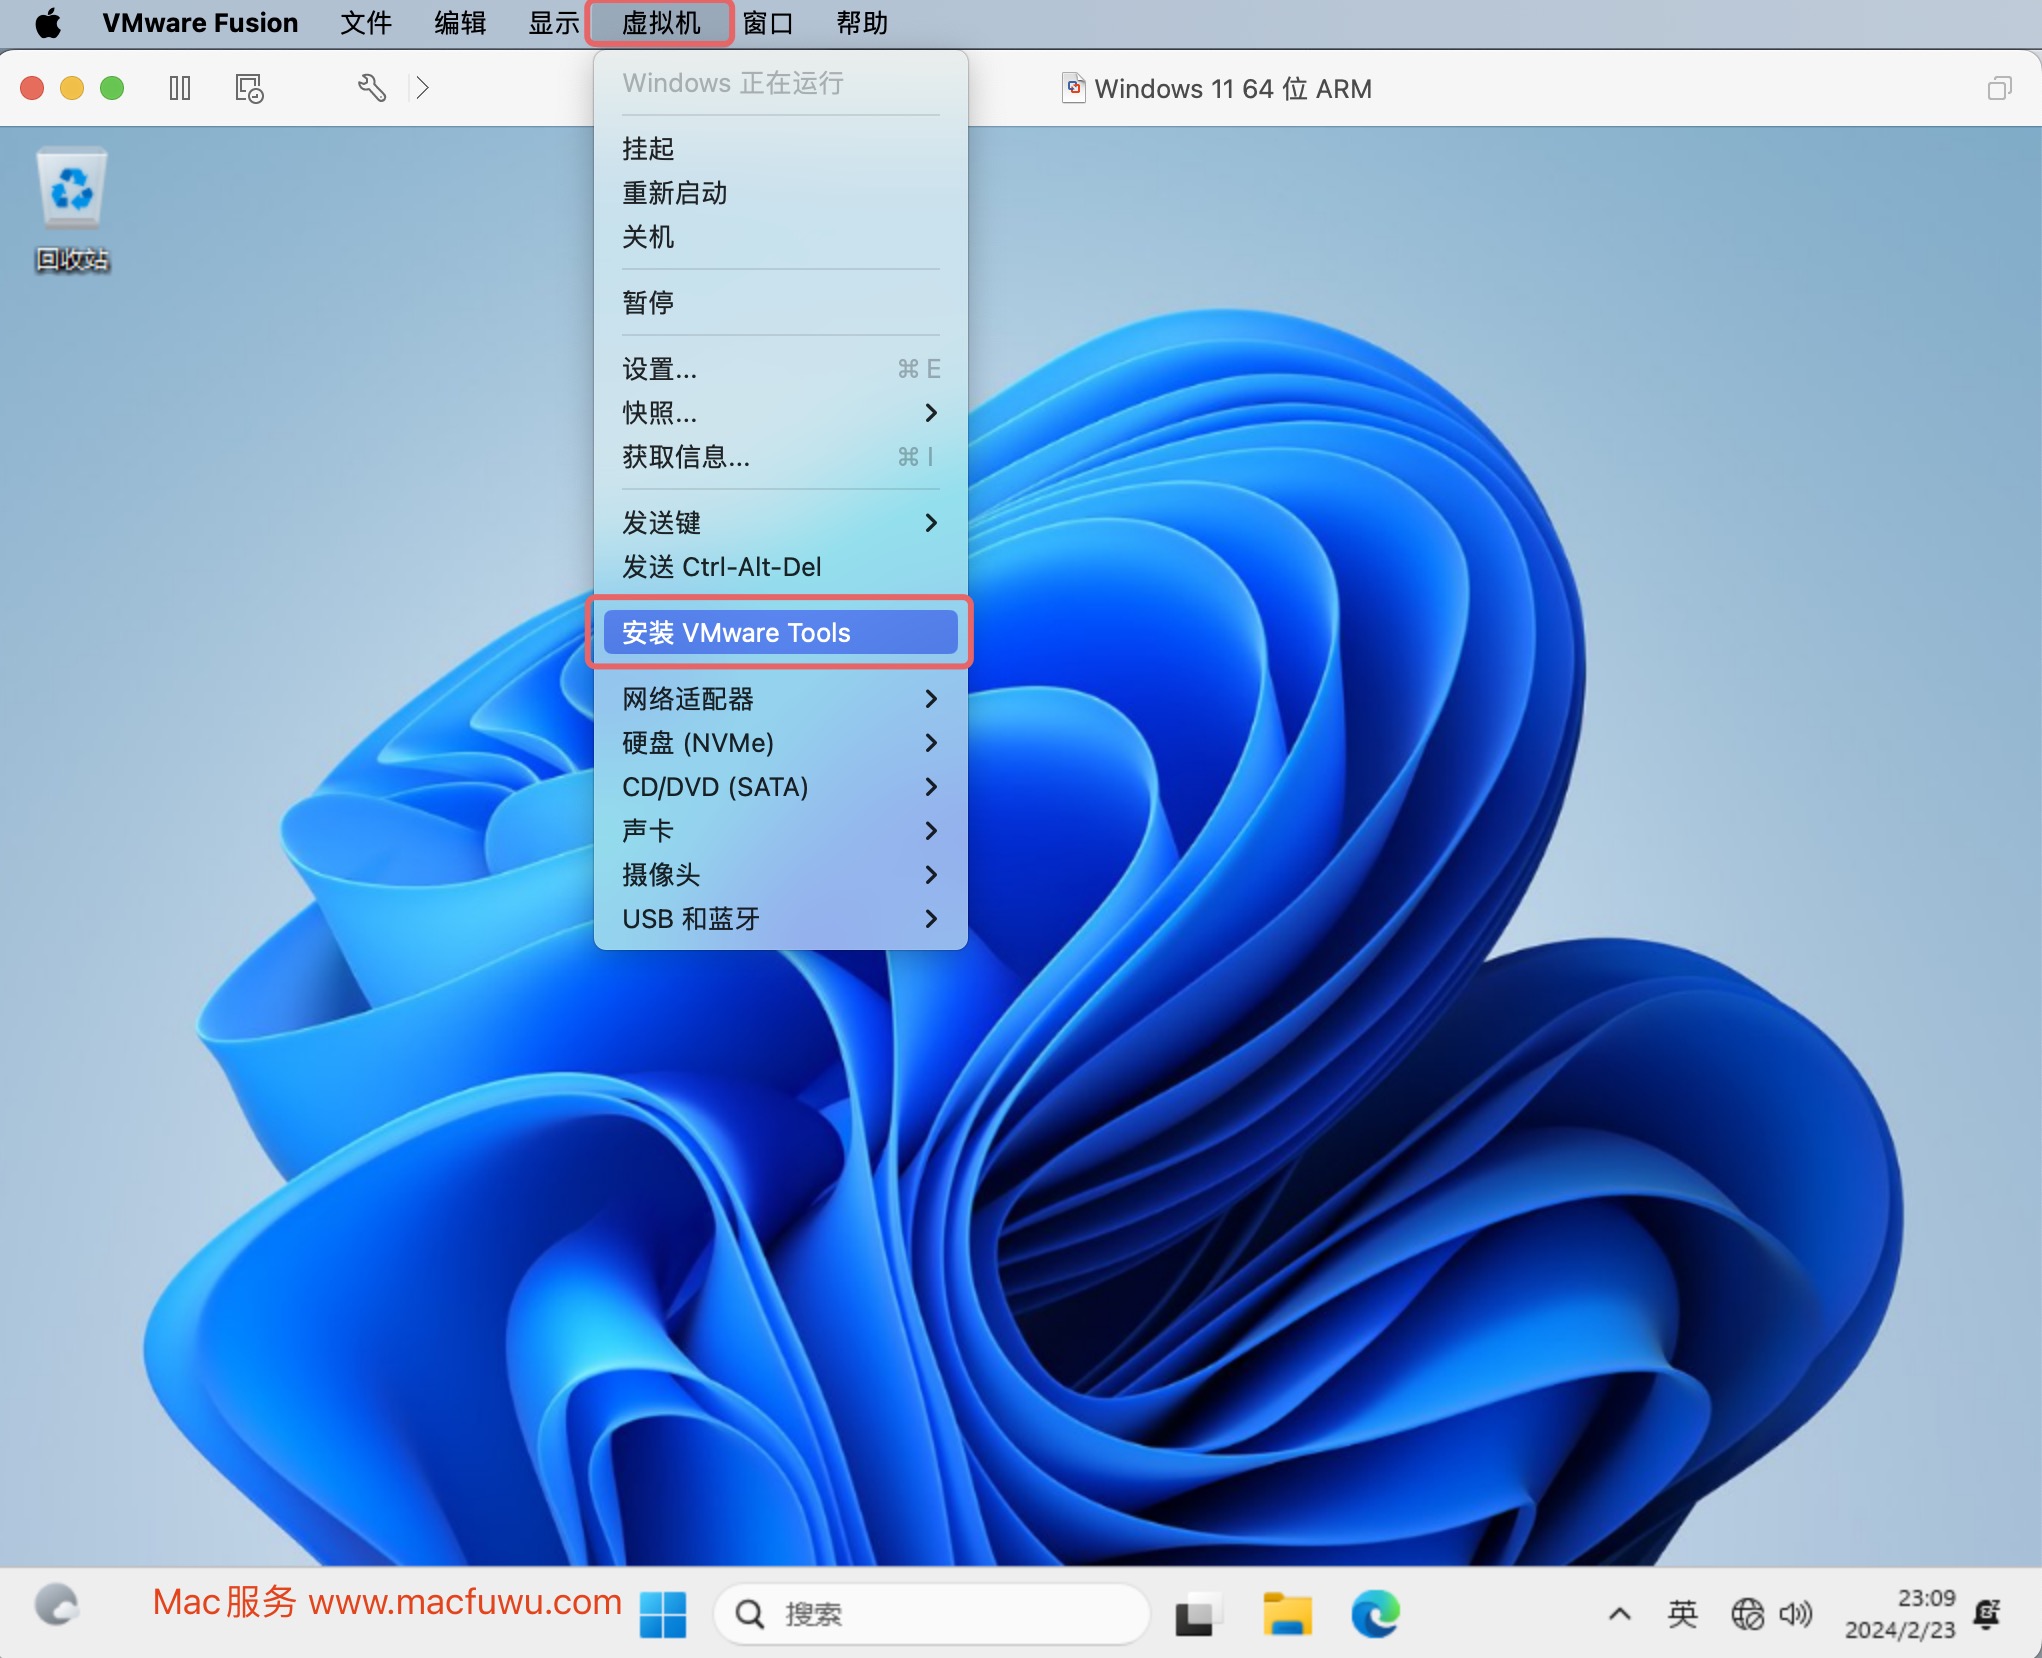Open the Apple menu
This screenshot has height=1658, width=2042.
tap(48, 22)
